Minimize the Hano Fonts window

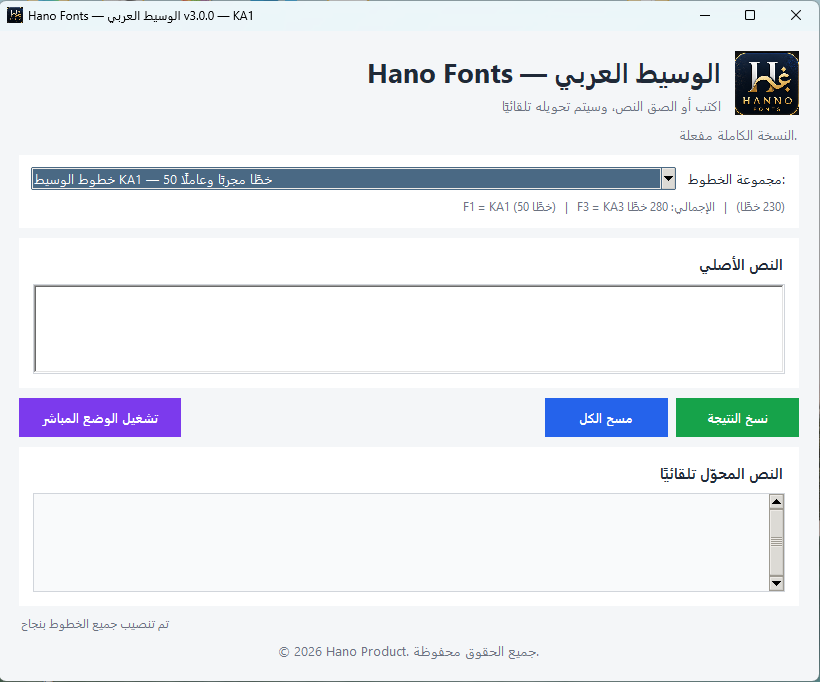coord(705,15)
